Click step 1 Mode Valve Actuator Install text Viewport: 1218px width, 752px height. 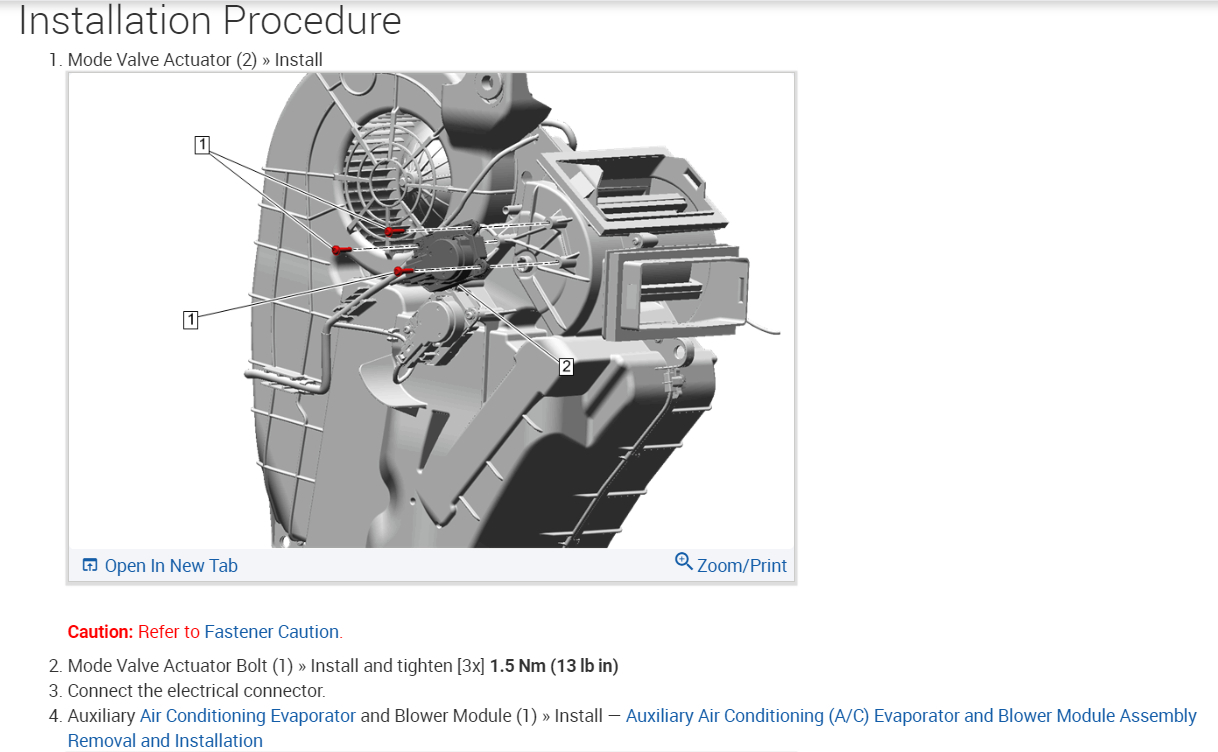(x=195, y=60)
